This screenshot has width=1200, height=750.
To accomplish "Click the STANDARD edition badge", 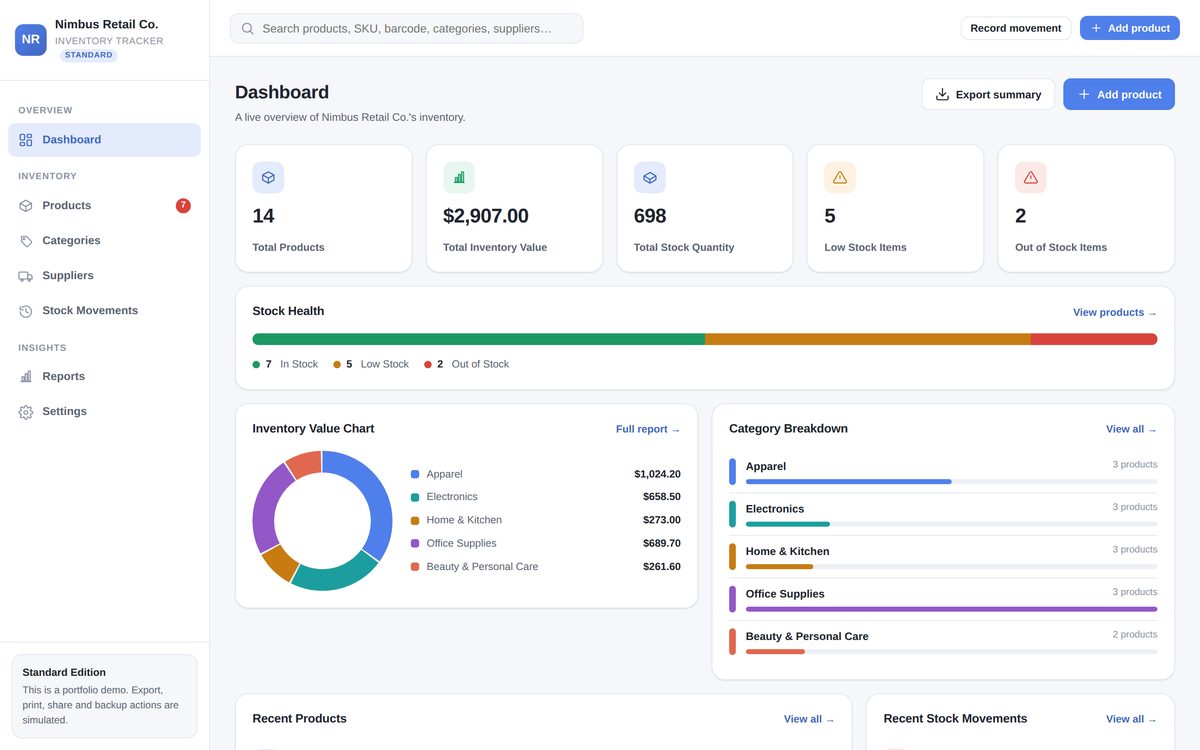I will tap(89, 55).
